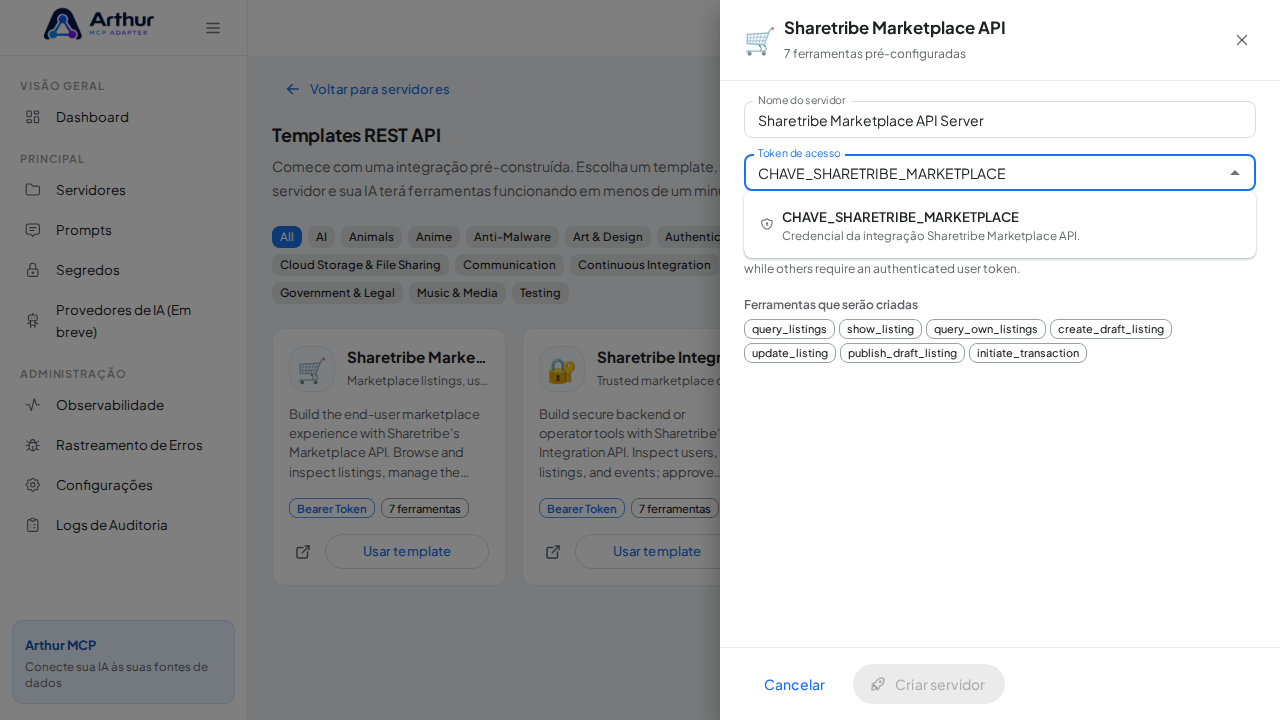
Task: Click the Arthur MCP Adapter logo
Action: (x=99, y=24)
